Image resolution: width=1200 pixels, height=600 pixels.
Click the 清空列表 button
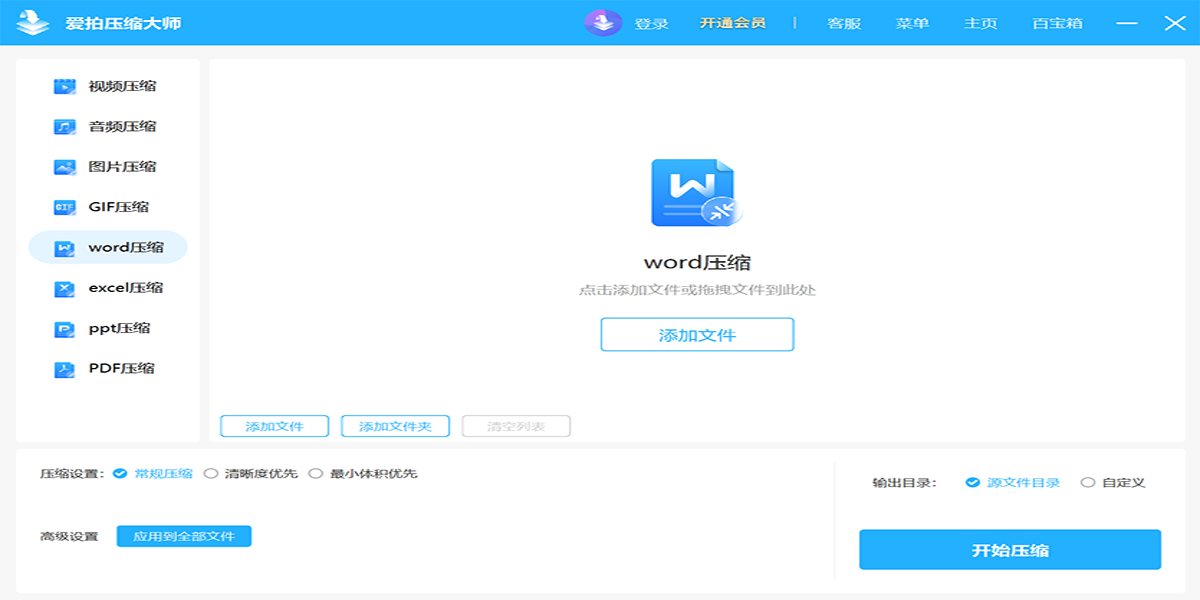click(x=516, y=427)
